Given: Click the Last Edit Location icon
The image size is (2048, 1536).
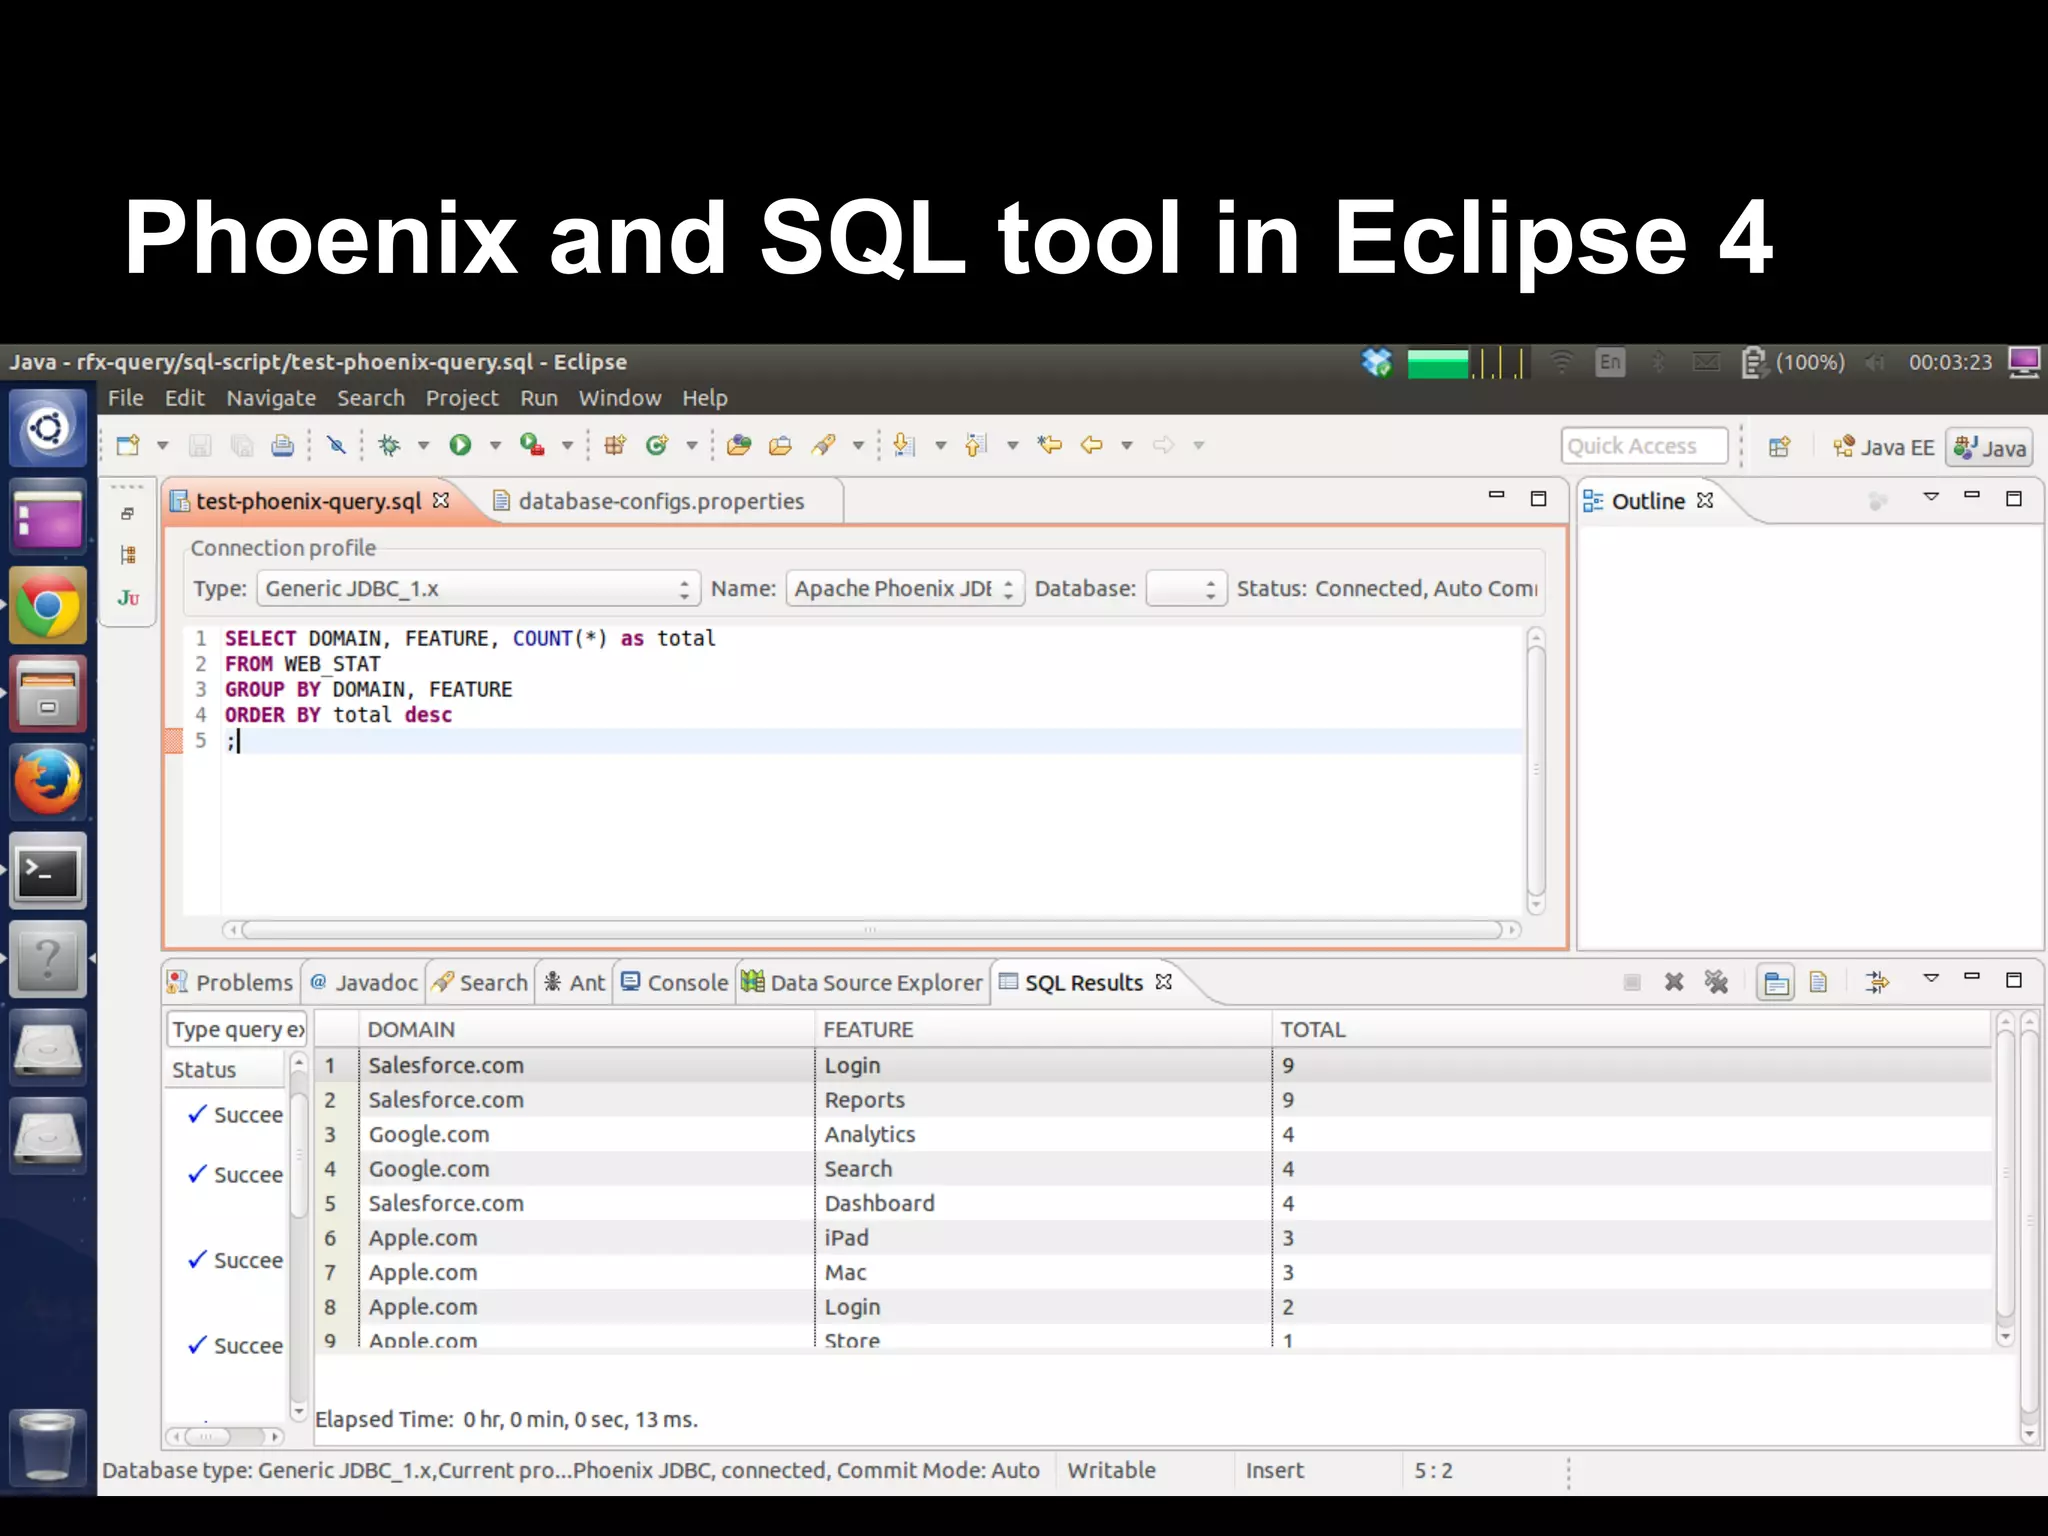Looking at the screenshot, I should click(1049, 445).
